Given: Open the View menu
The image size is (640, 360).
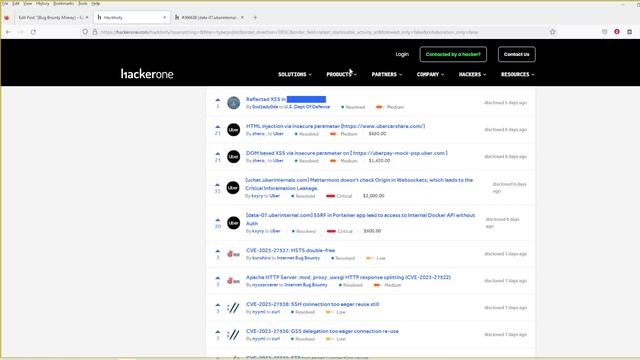Looking at the screenshot, I should coord(27,3).
